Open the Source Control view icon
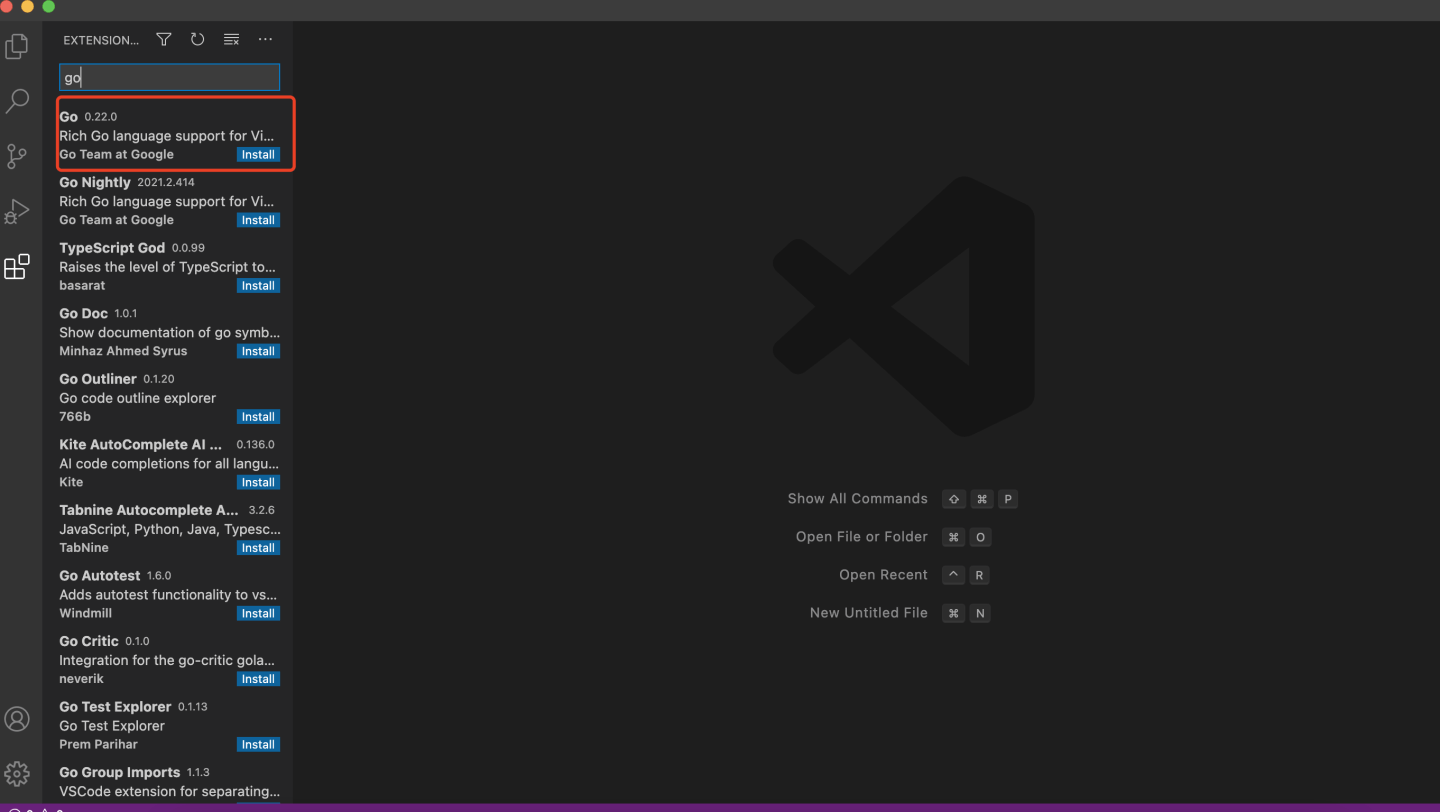Image resolution: width=1440 pixels, height=812 pixels. click(17, 156)
